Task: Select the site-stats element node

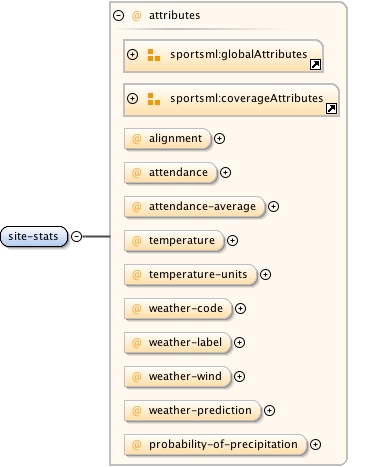Action: (34, 236)
